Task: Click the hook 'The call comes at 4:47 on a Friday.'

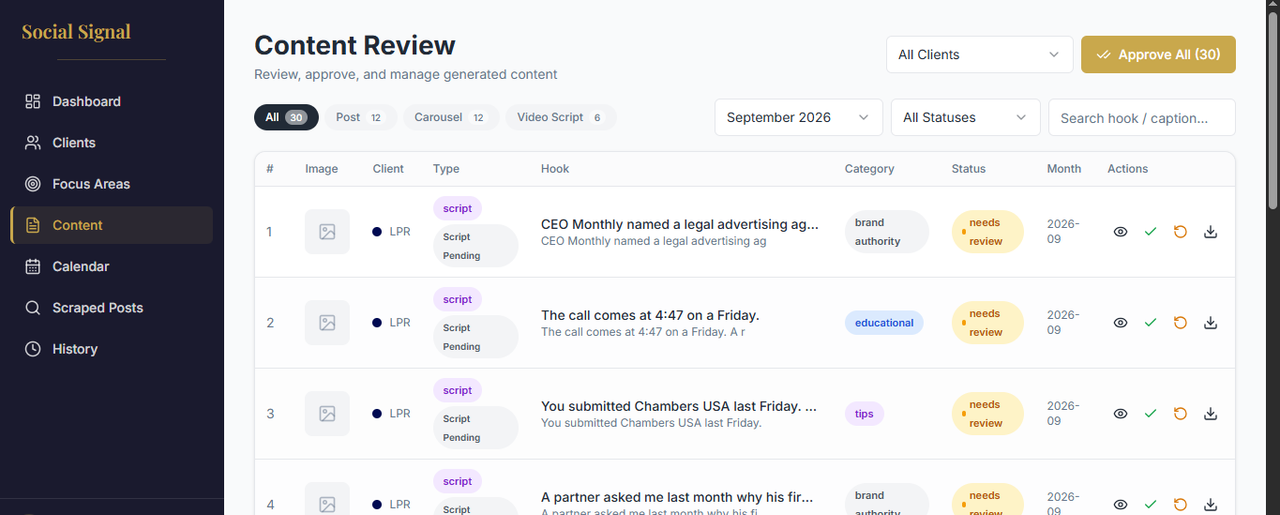Action: [x=650, y=315]
